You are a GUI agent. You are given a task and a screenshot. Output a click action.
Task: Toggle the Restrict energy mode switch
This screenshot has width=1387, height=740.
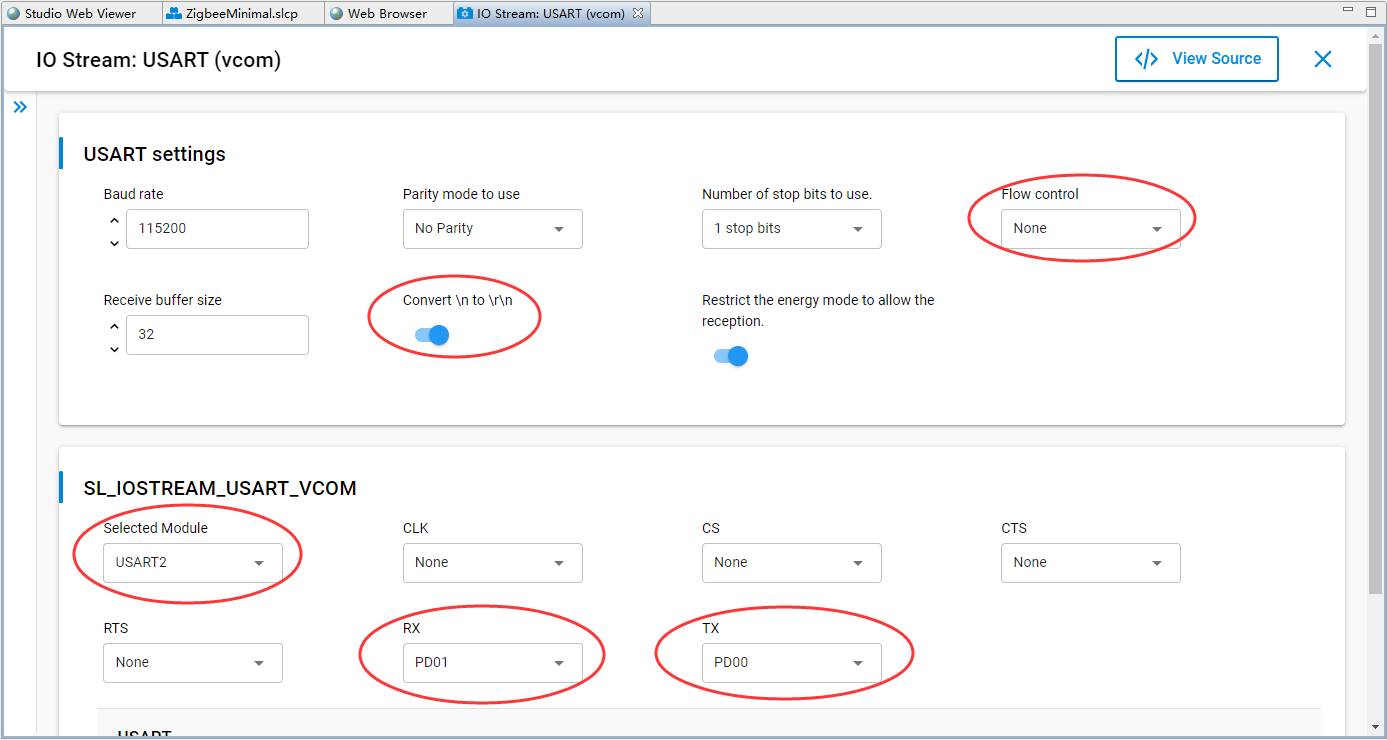coord(731,356)
